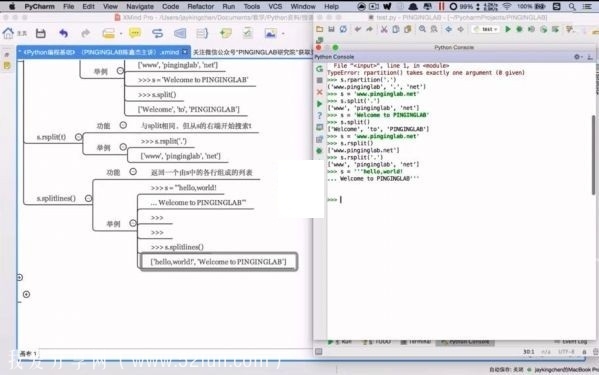Open the topic insert dropdown arrow
599x375 pixels.
[121, 34]
